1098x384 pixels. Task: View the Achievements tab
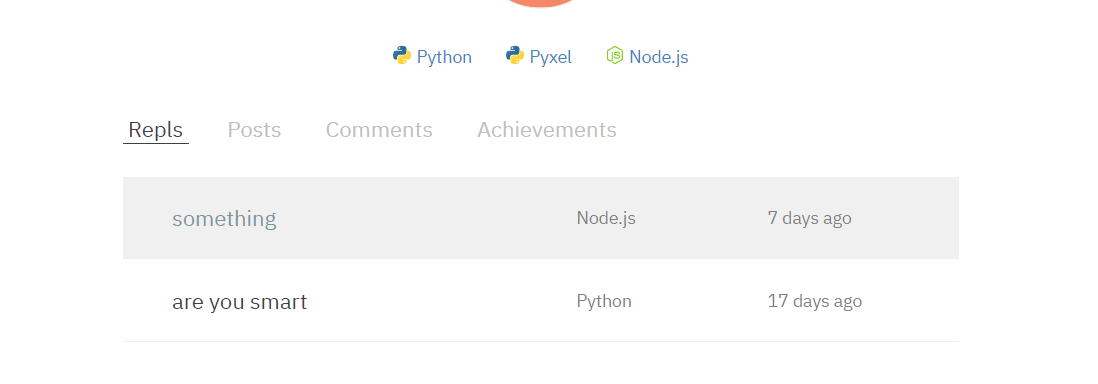(547, 130)
